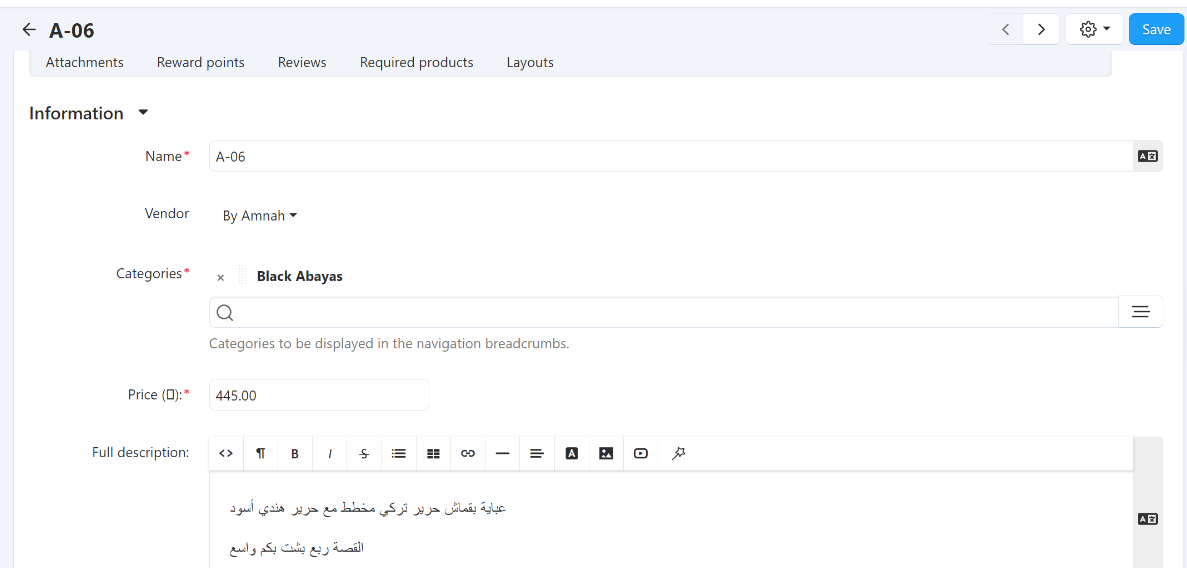
Task: Click the translate icon beside Full description
Action: pos(1148,519)
